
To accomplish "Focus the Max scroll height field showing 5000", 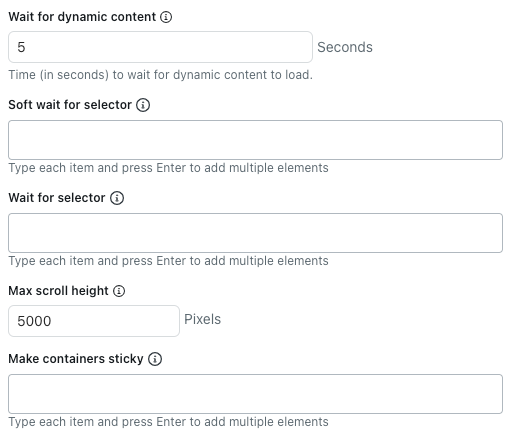I will [94, 321].
